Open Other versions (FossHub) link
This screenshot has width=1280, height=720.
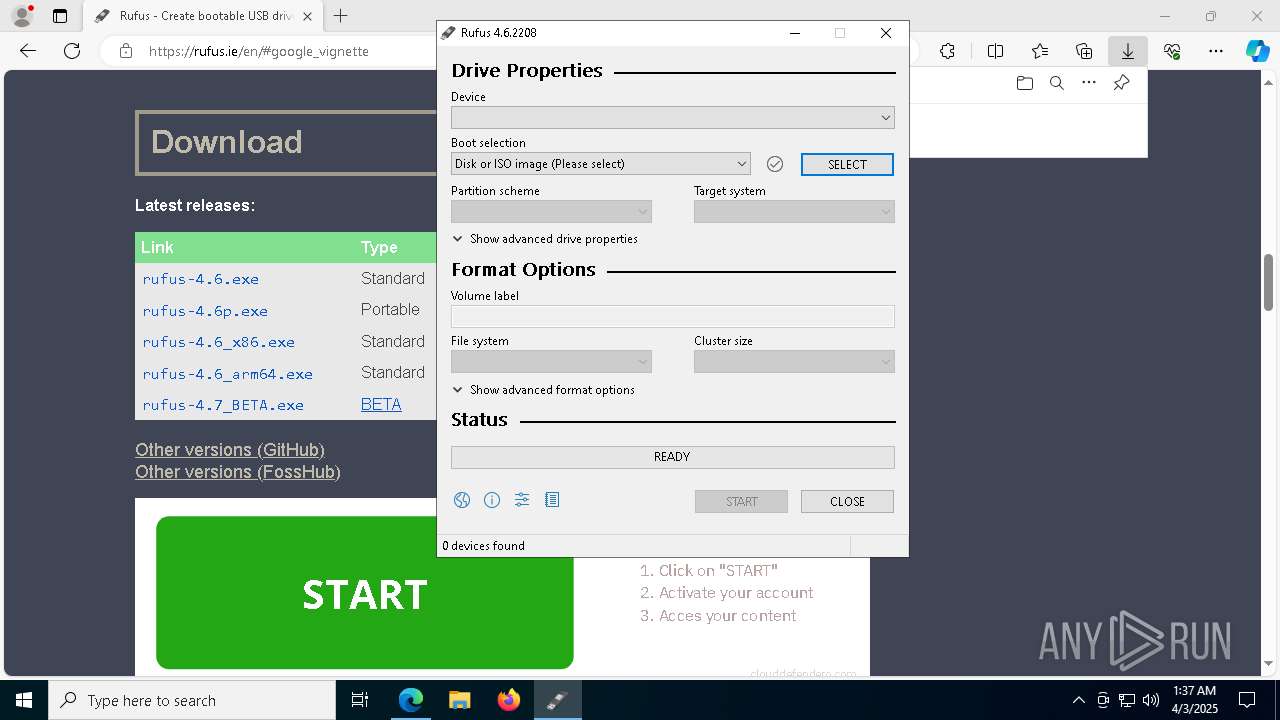click(x=238, y=472)
